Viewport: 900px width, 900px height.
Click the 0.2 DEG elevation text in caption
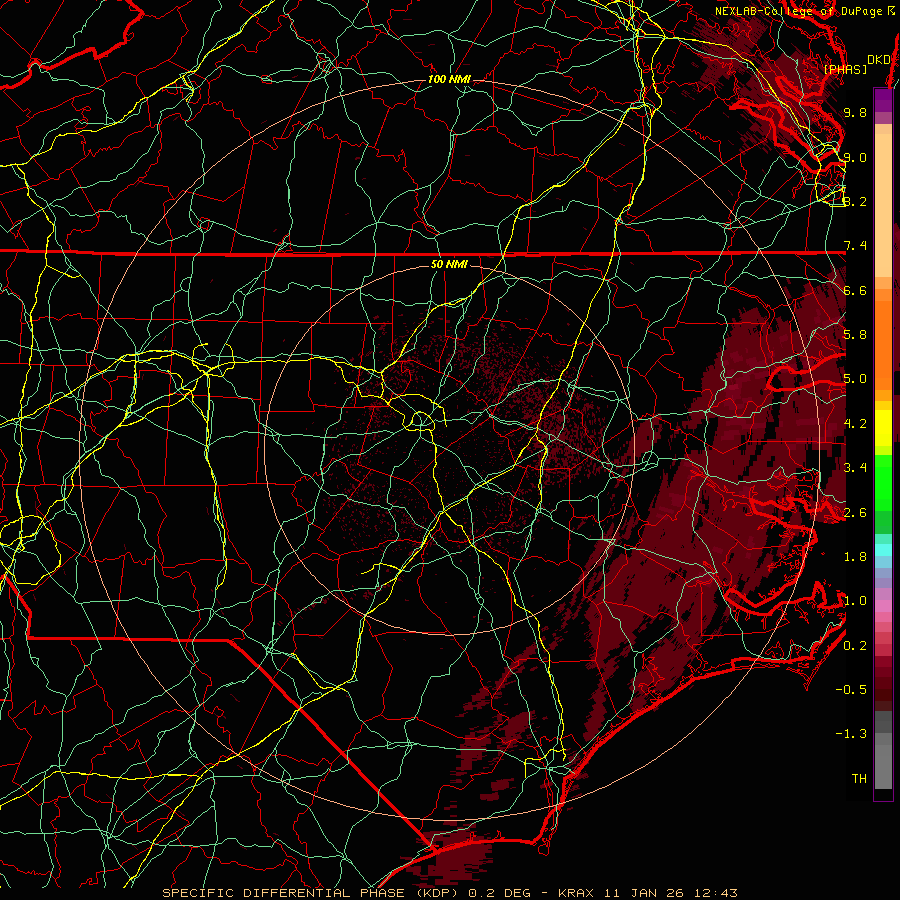point(502,893)
